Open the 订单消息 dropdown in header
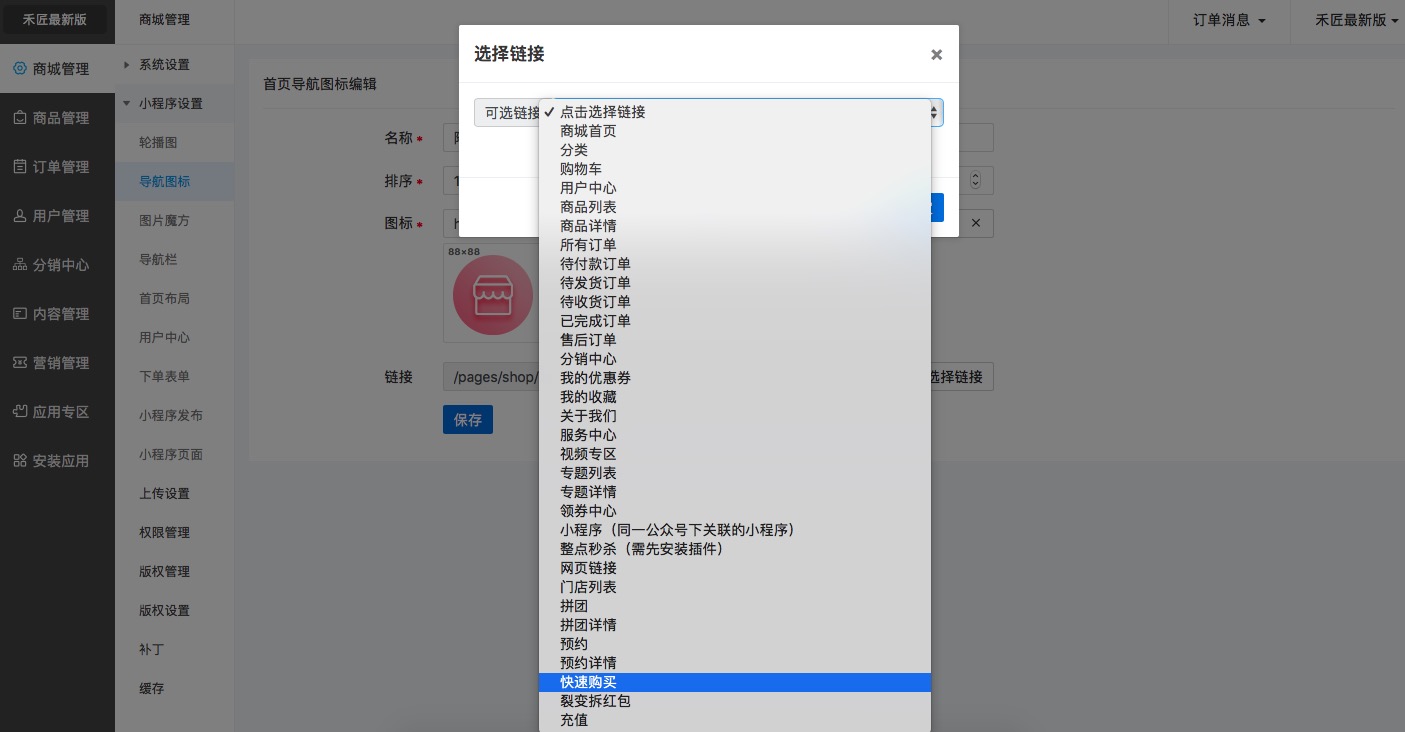This screenshot has height=732, width=1405. click(1229, 20)
